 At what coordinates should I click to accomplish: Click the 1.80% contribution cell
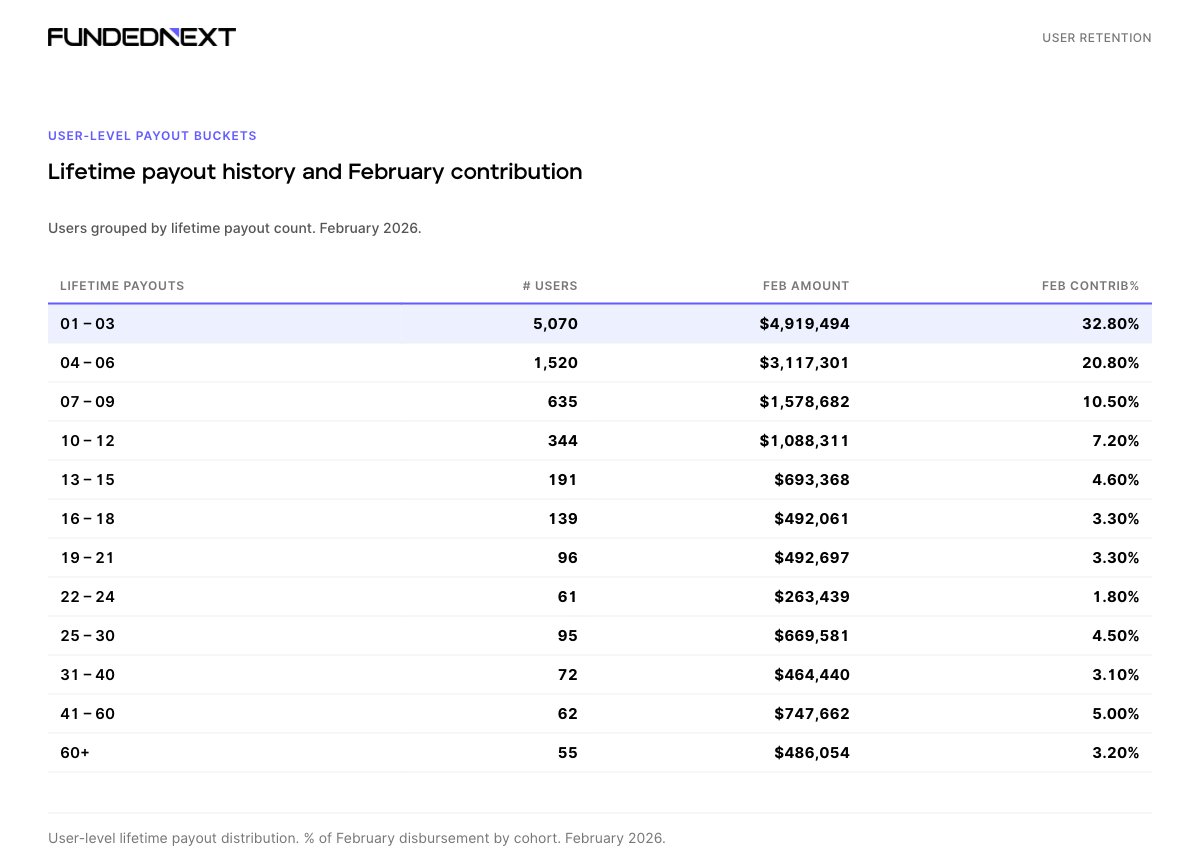1115,597
